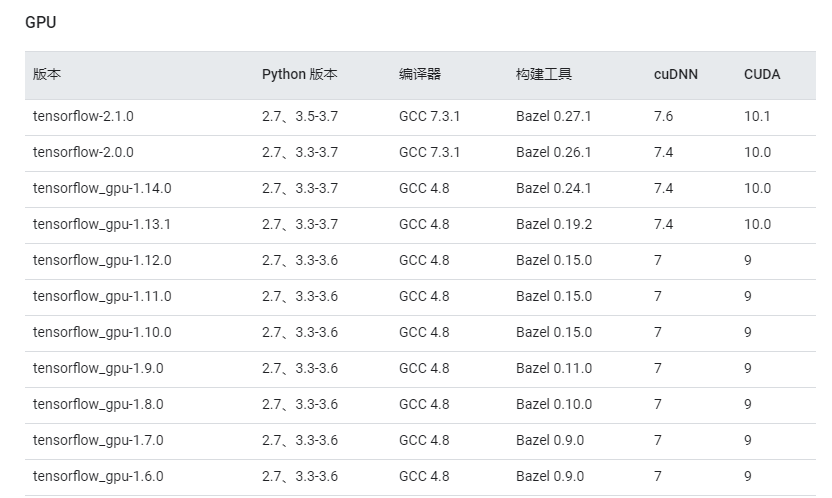Select the tensorflow-2.1.0 version cell
832x498 pixels.
[83, 116]
